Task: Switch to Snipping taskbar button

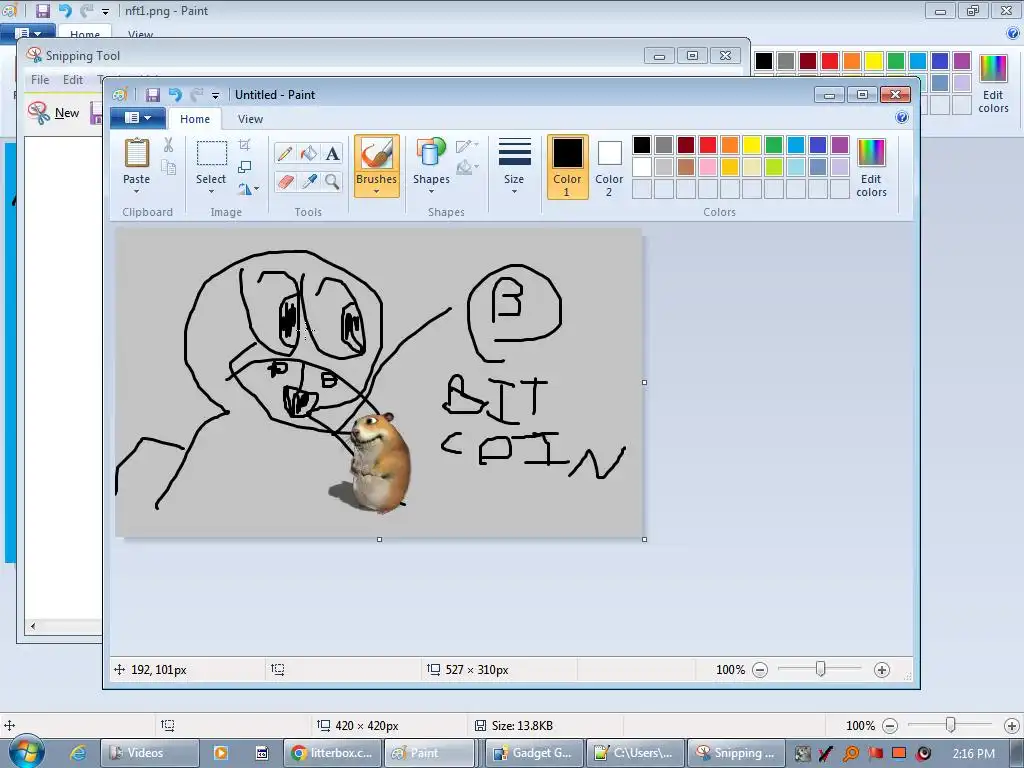Action: pyautogui.click(x=737, y=753)
